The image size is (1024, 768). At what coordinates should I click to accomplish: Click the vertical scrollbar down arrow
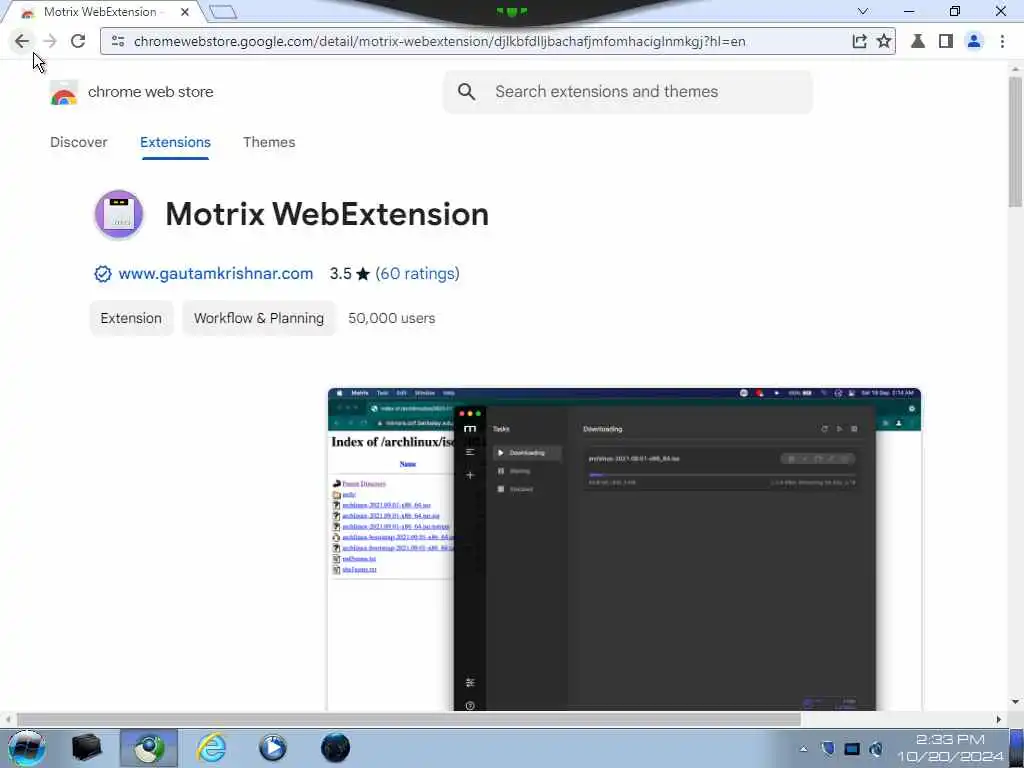(x=1015, y=702)
